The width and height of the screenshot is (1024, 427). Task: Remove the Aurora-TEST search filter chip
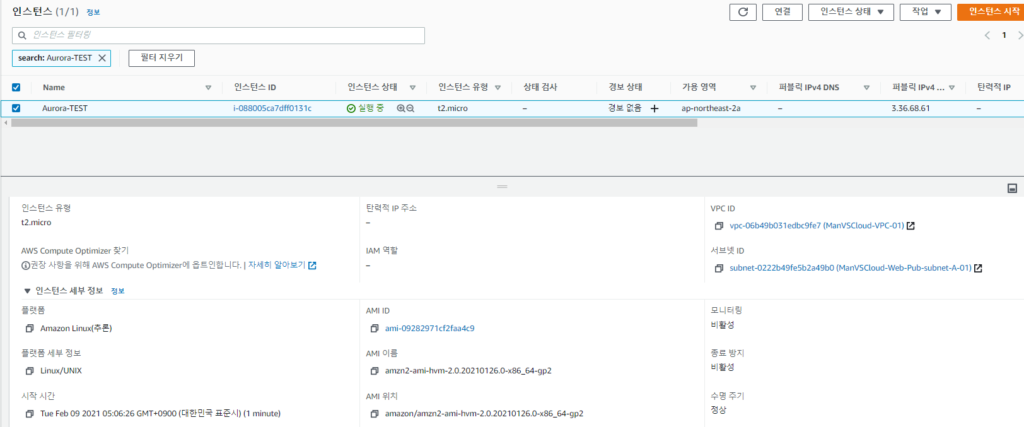pos(102,58)
